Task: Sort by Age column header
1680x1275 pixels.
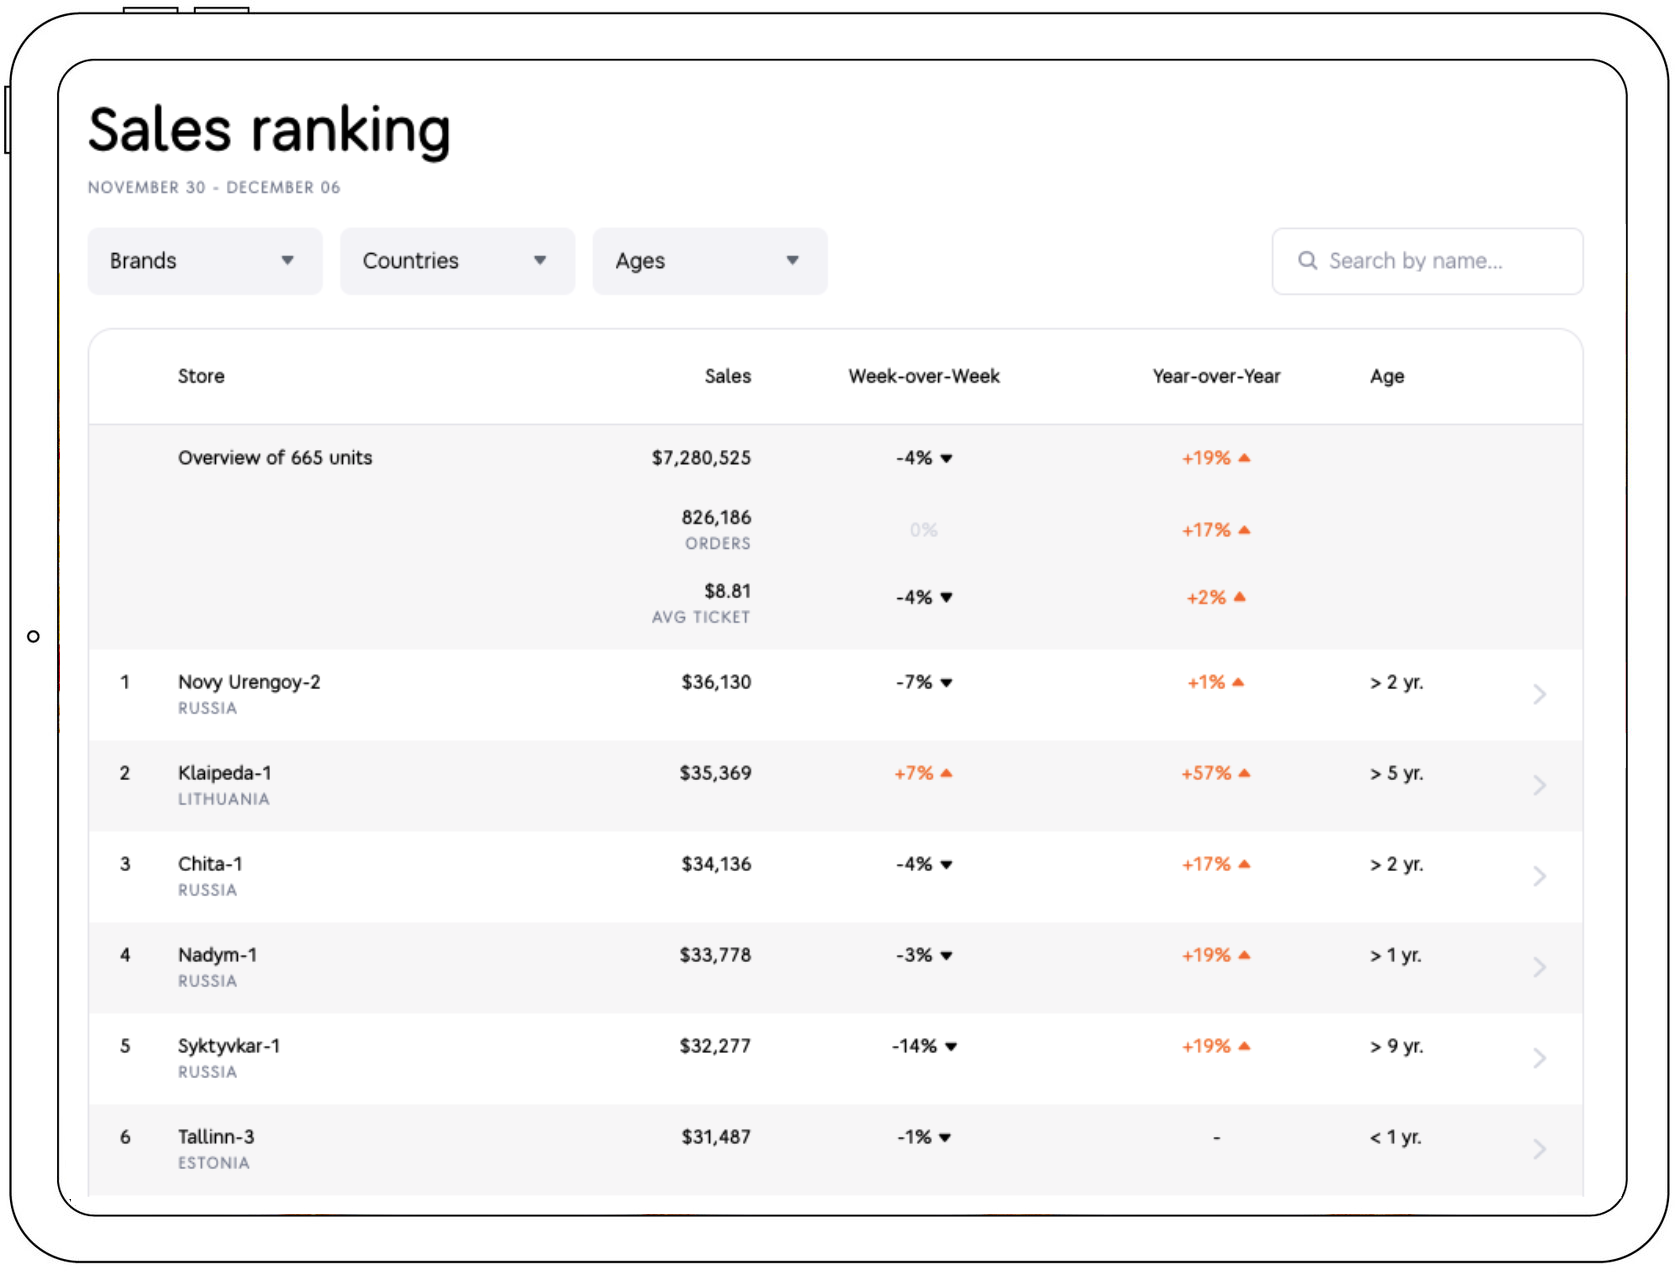Action: point(1387,377)
